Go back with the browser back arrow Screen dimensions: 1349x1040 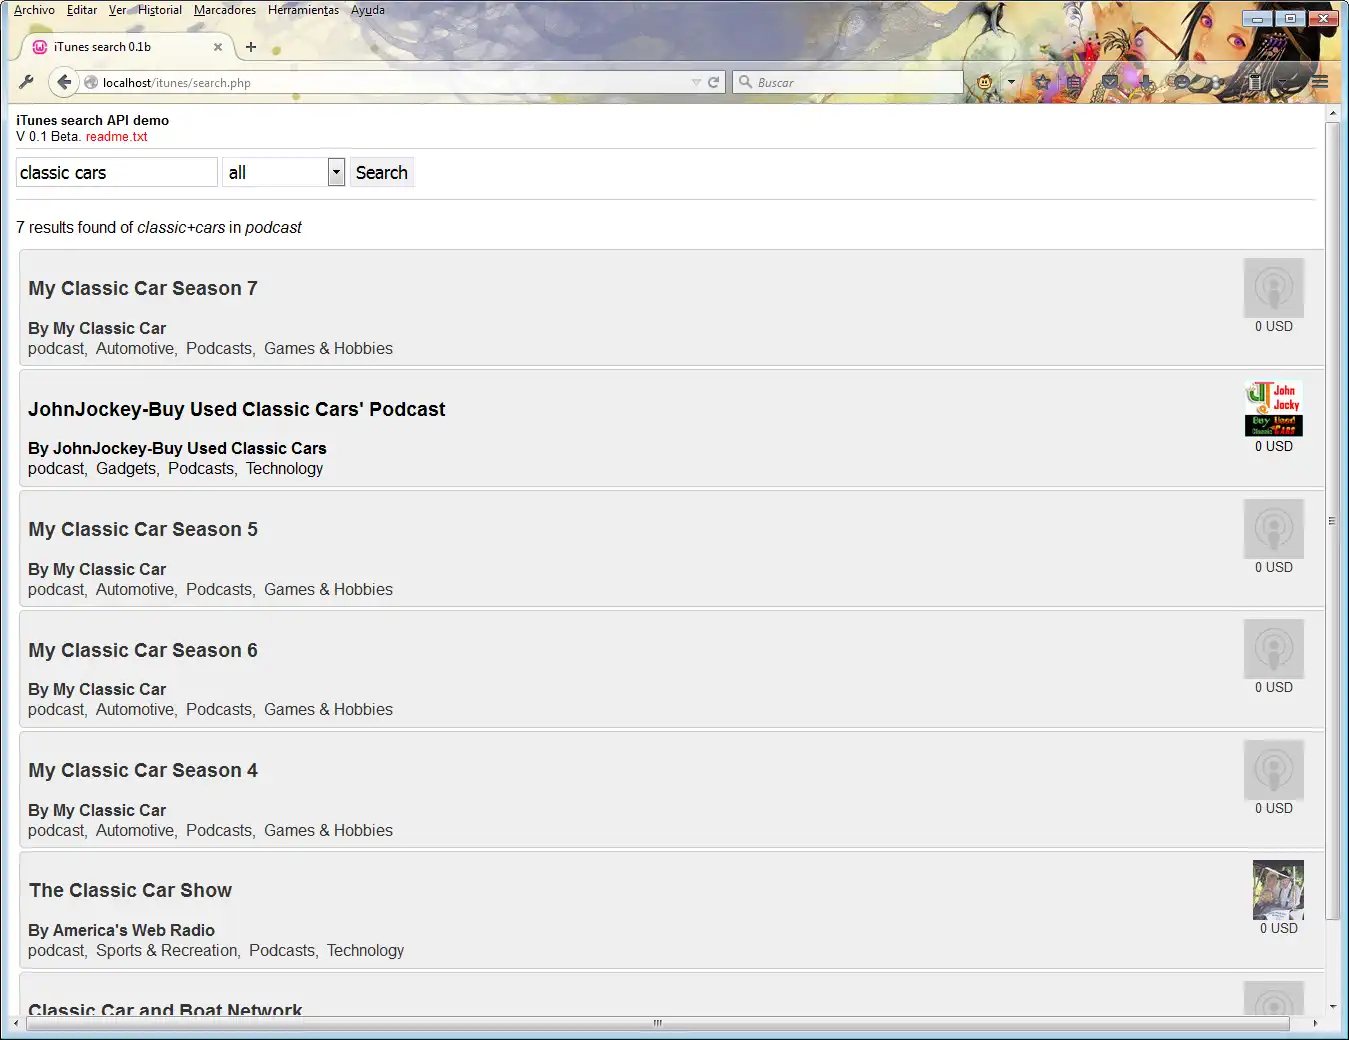(x=64, y=82)
